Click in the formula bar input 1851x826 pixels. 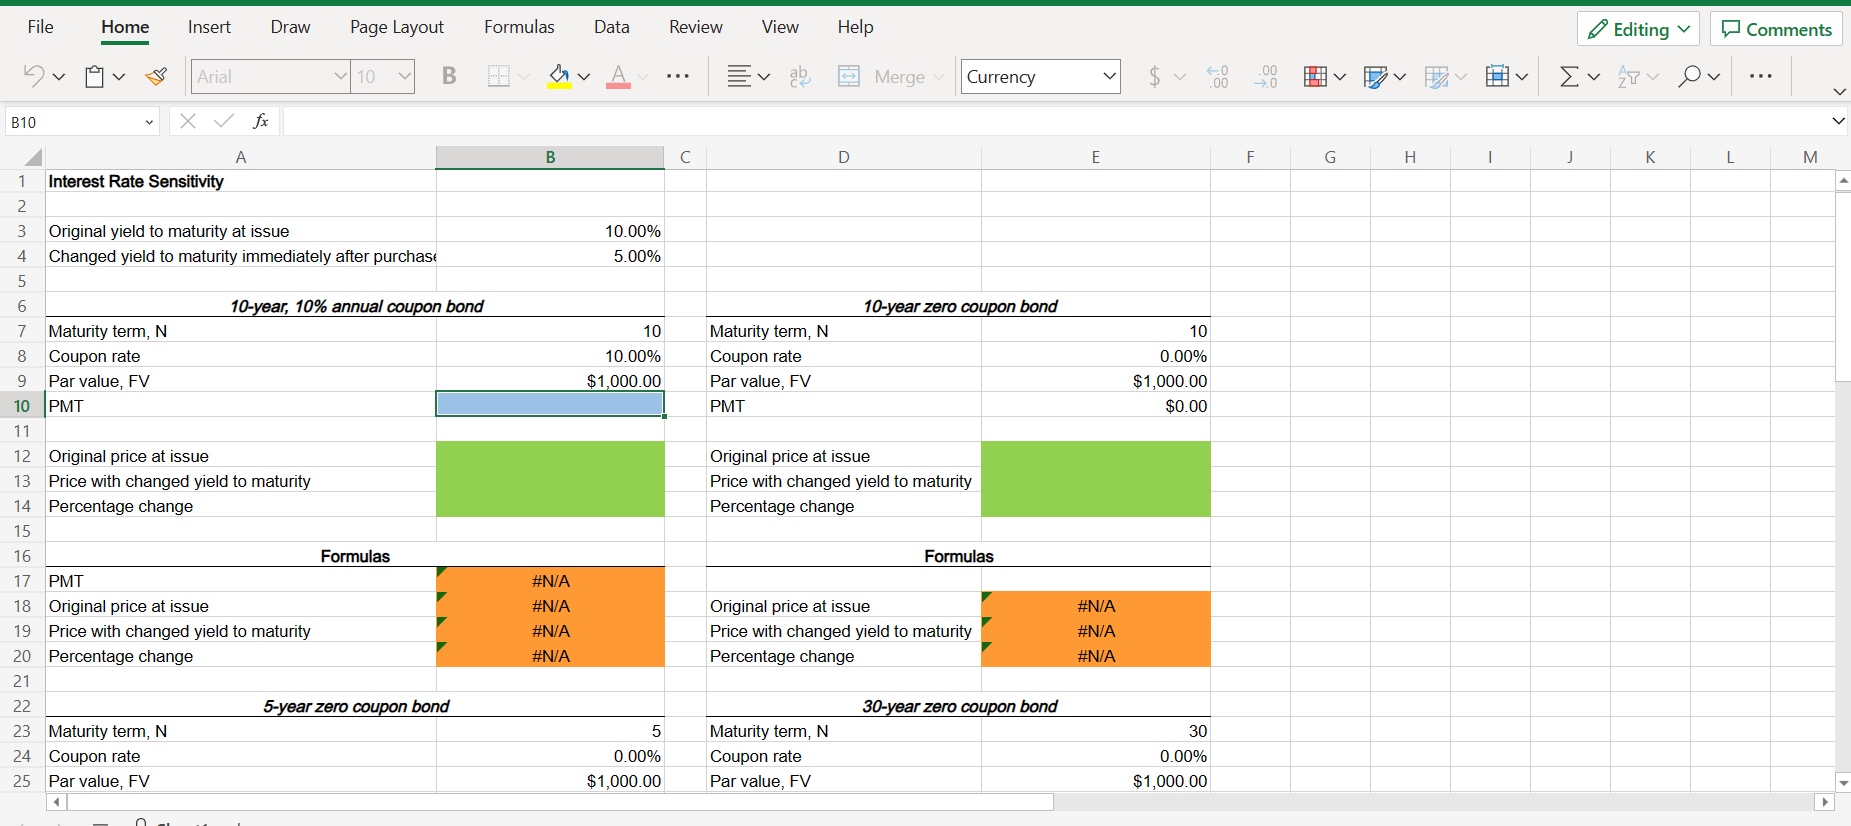click(1055, 121)
